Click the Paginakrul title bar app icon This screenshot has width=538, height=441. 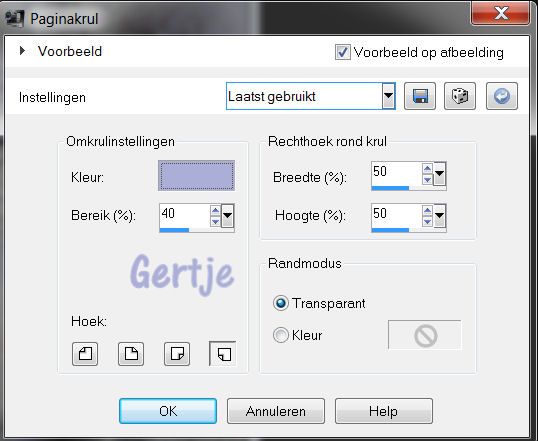[15, 18]
